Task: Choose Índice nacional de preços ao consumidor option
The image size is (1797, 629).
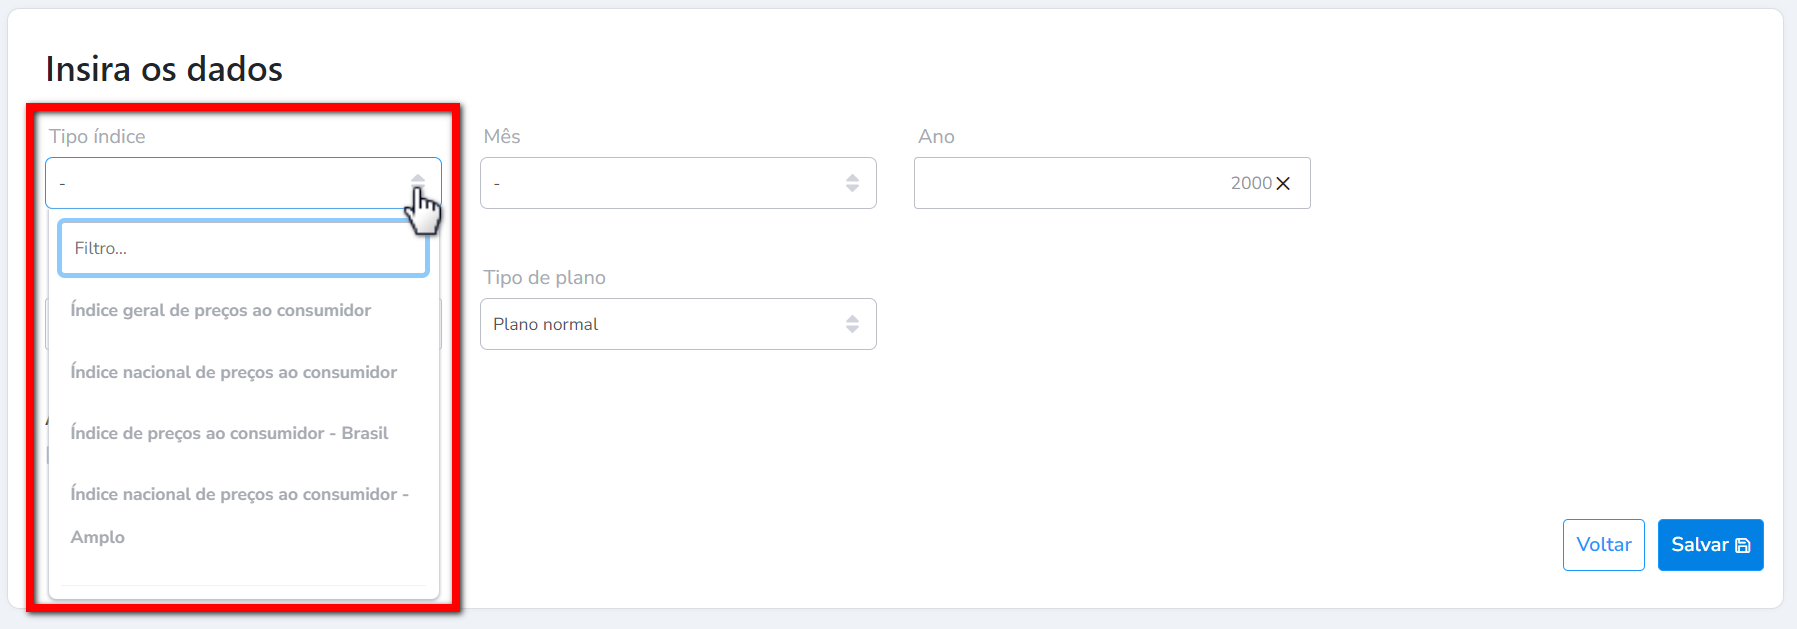Action: [234, 372]
